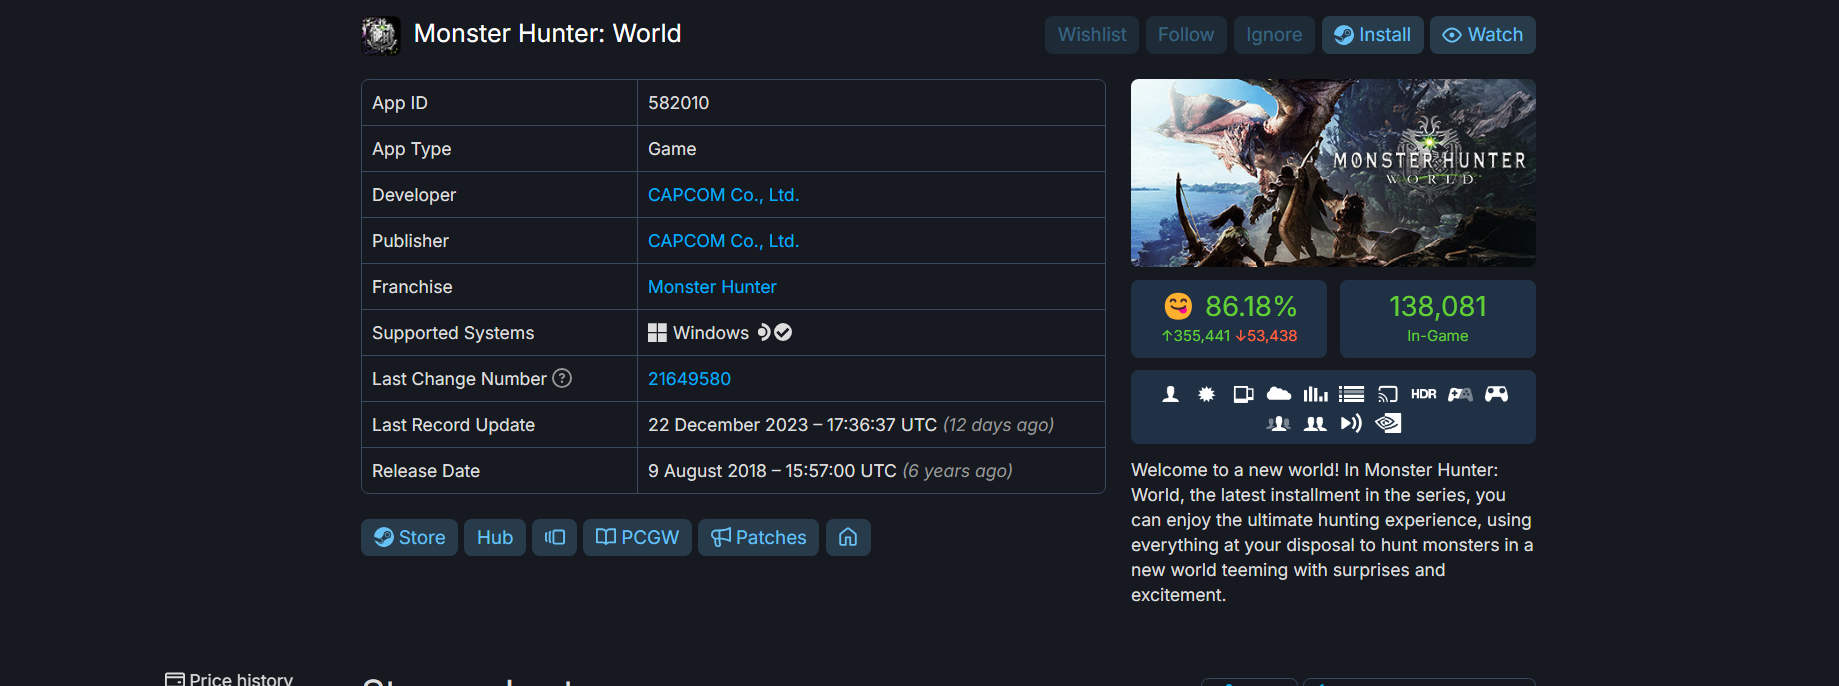This screenshot has height=686, width=1839.
Task: Click the trading cards button beside Hub
Action: (554, 537)
